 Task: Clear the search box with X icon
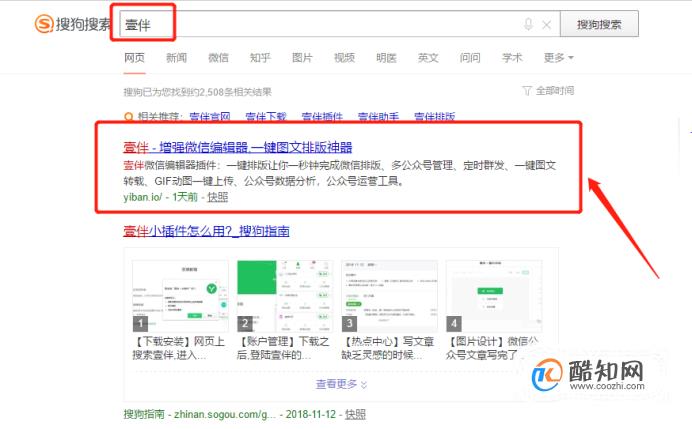pos(546,25)
